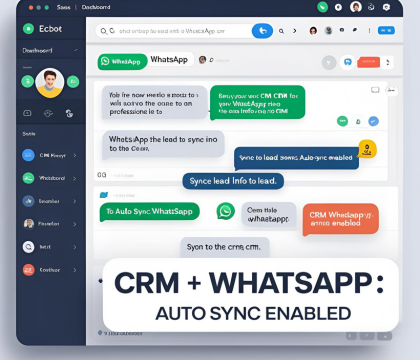Open the green Whatsbord sidebar icon

point(28,178)
